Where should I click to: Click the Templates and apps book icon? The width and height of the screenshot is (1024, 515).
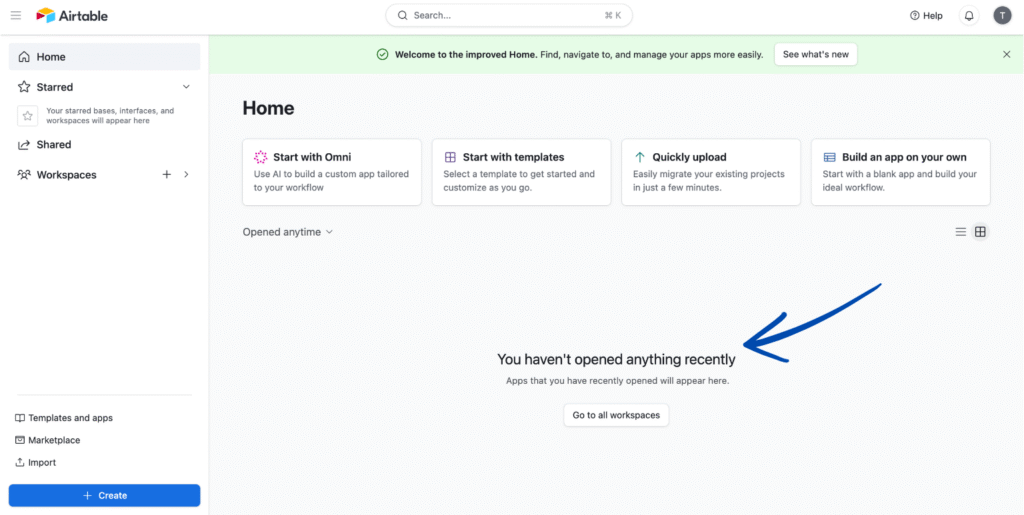20,418
